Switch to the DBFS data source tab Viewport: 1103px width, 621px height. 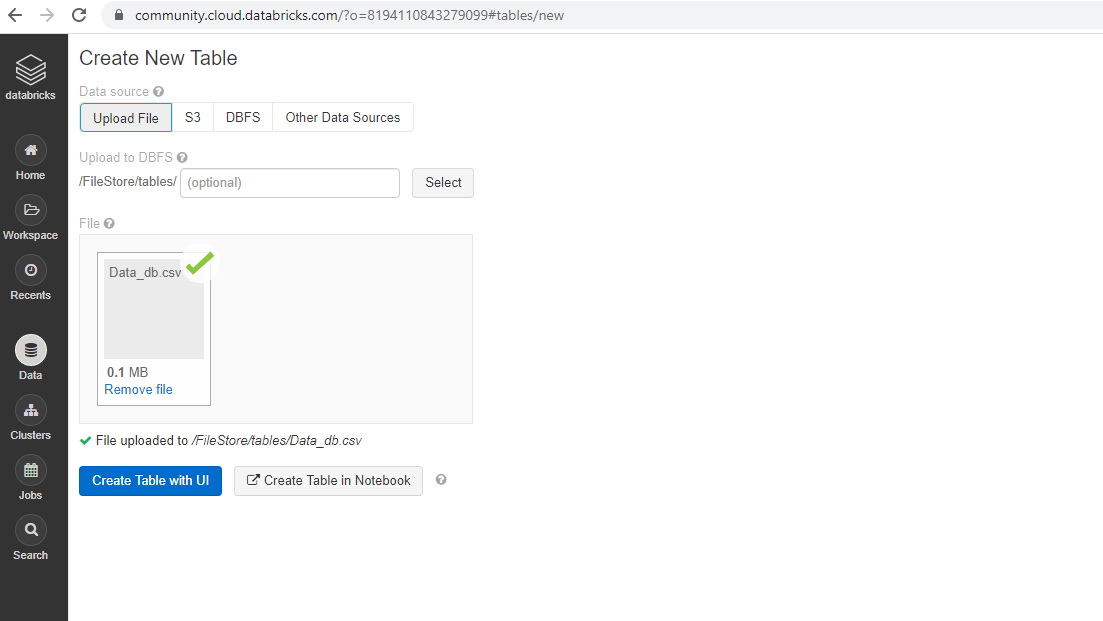coord(243,117)
